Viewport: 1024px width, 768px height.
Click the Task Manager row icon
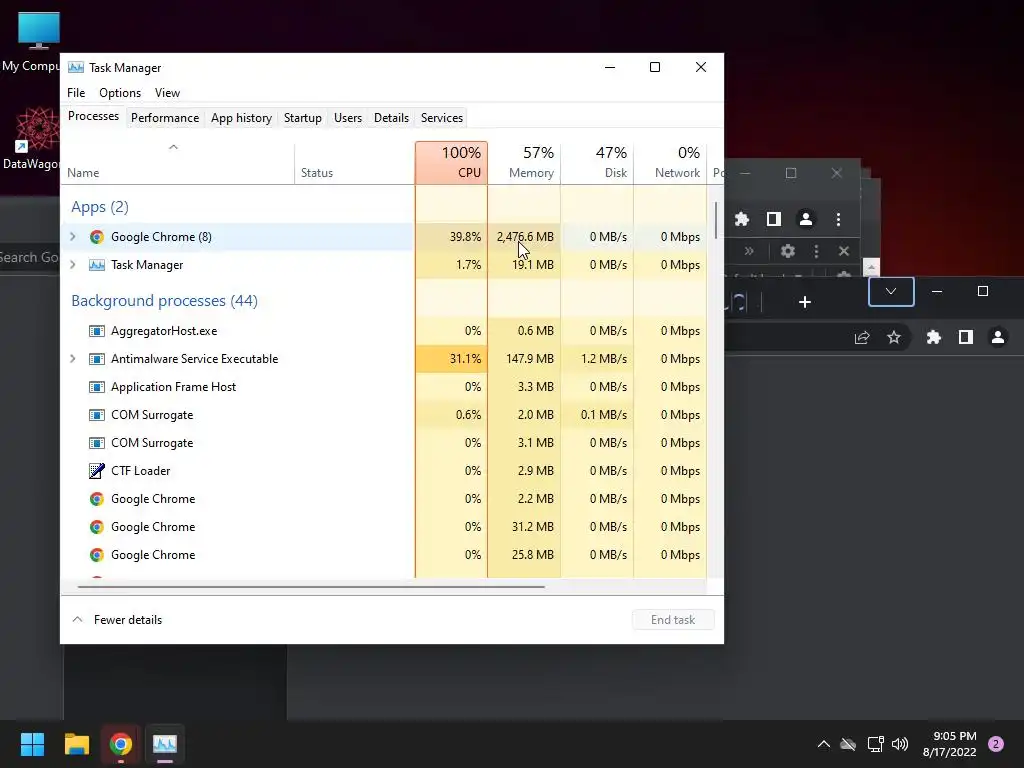(97, 264)
